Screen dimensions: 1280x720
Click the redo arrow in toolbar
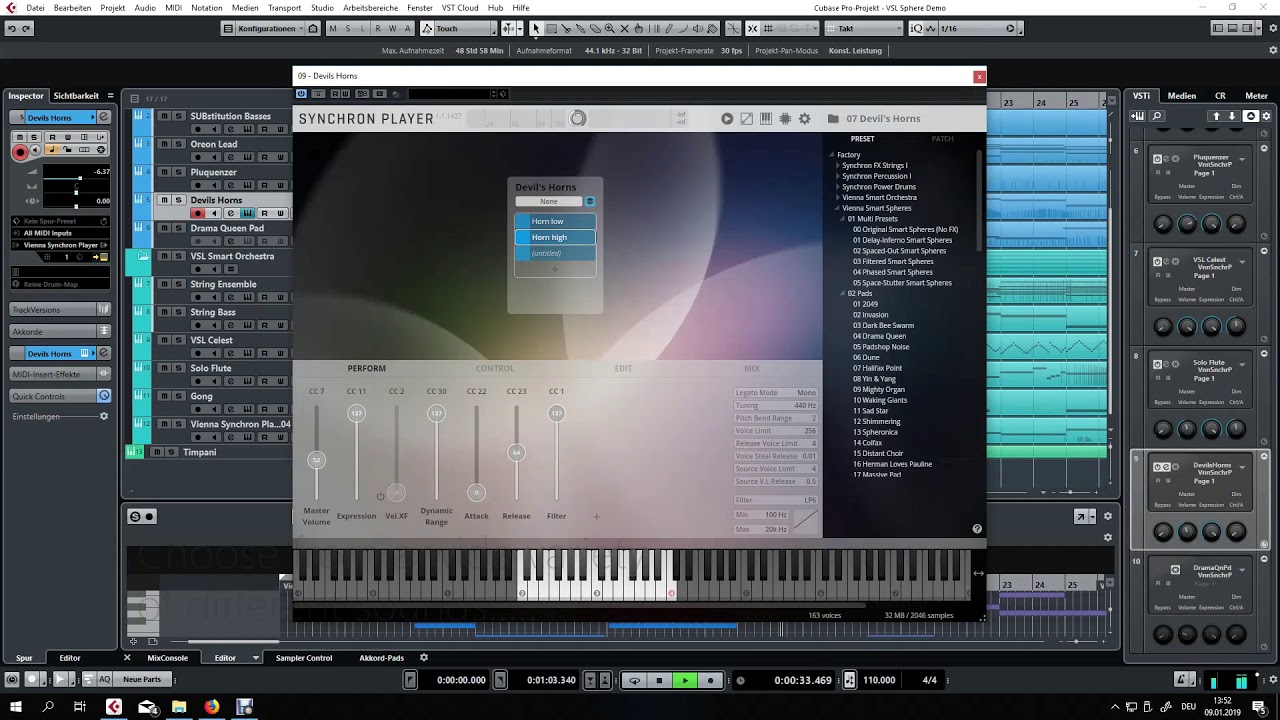click(27, 28)
